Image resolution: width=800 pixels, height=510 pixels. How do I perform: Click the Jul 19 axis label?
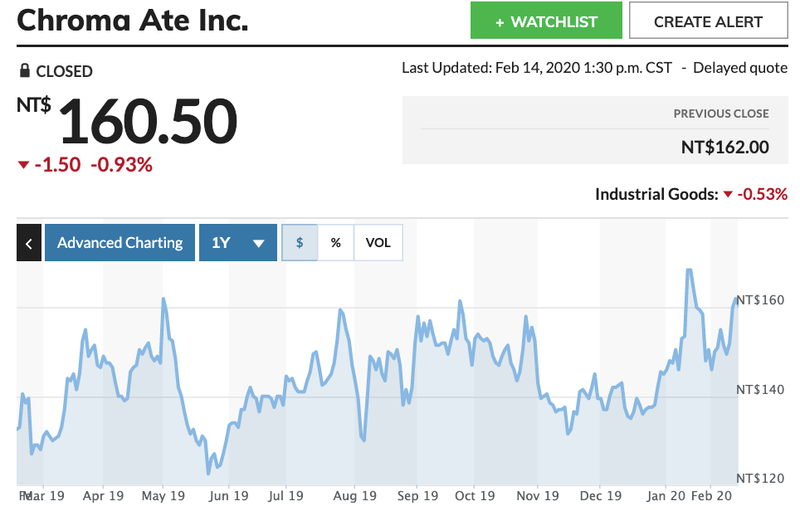pyautogui.click(x=286, y=496)
